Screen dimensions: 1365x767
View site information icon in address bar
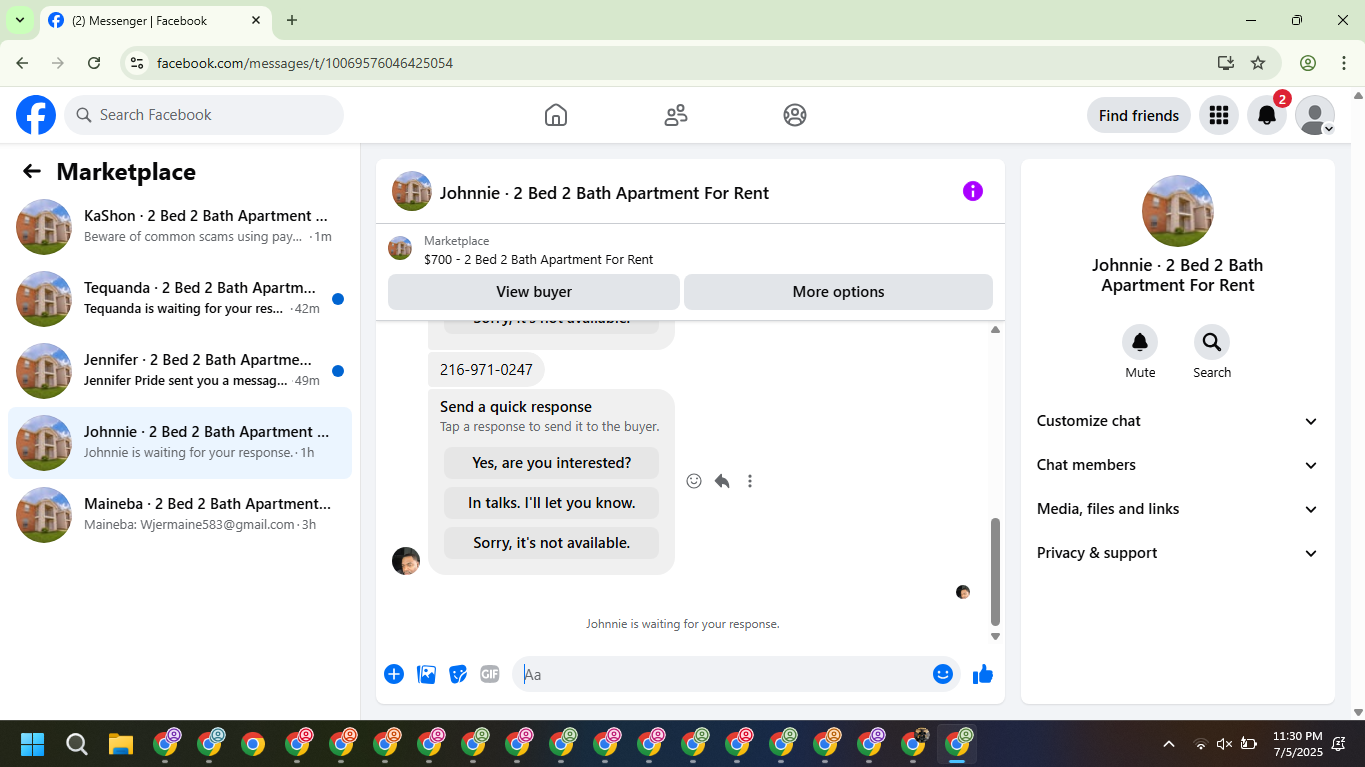click(x=138, y=63)
